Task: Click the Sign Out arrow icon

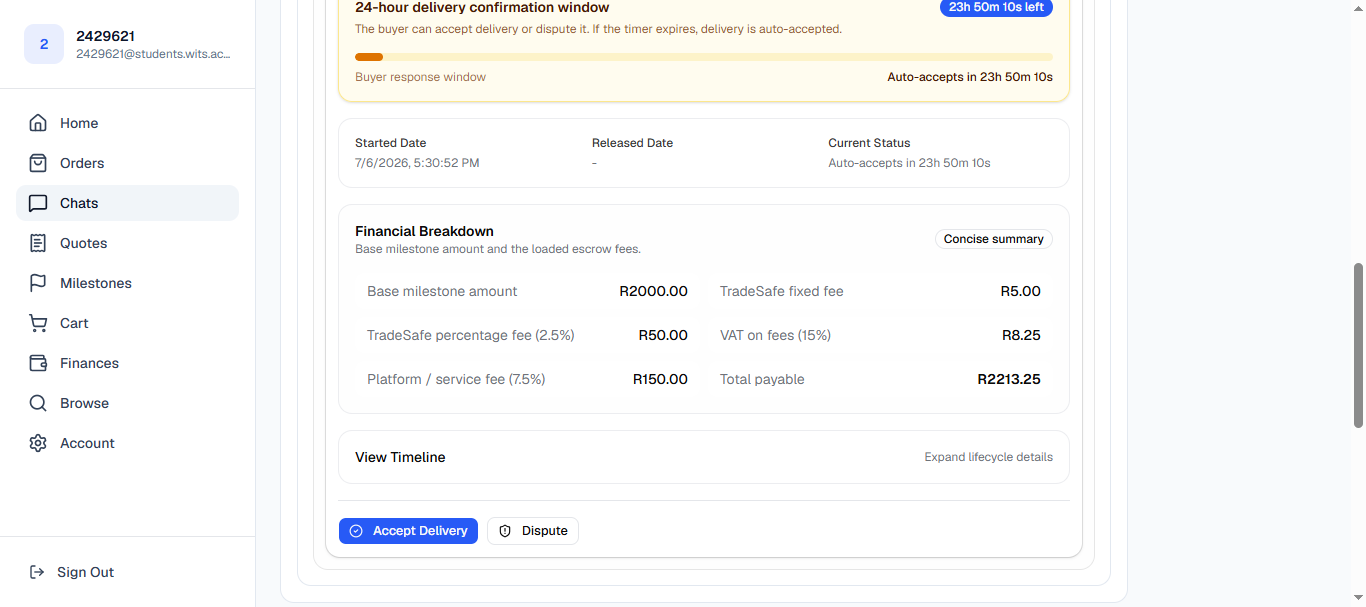Action: [x=37, y=572]
